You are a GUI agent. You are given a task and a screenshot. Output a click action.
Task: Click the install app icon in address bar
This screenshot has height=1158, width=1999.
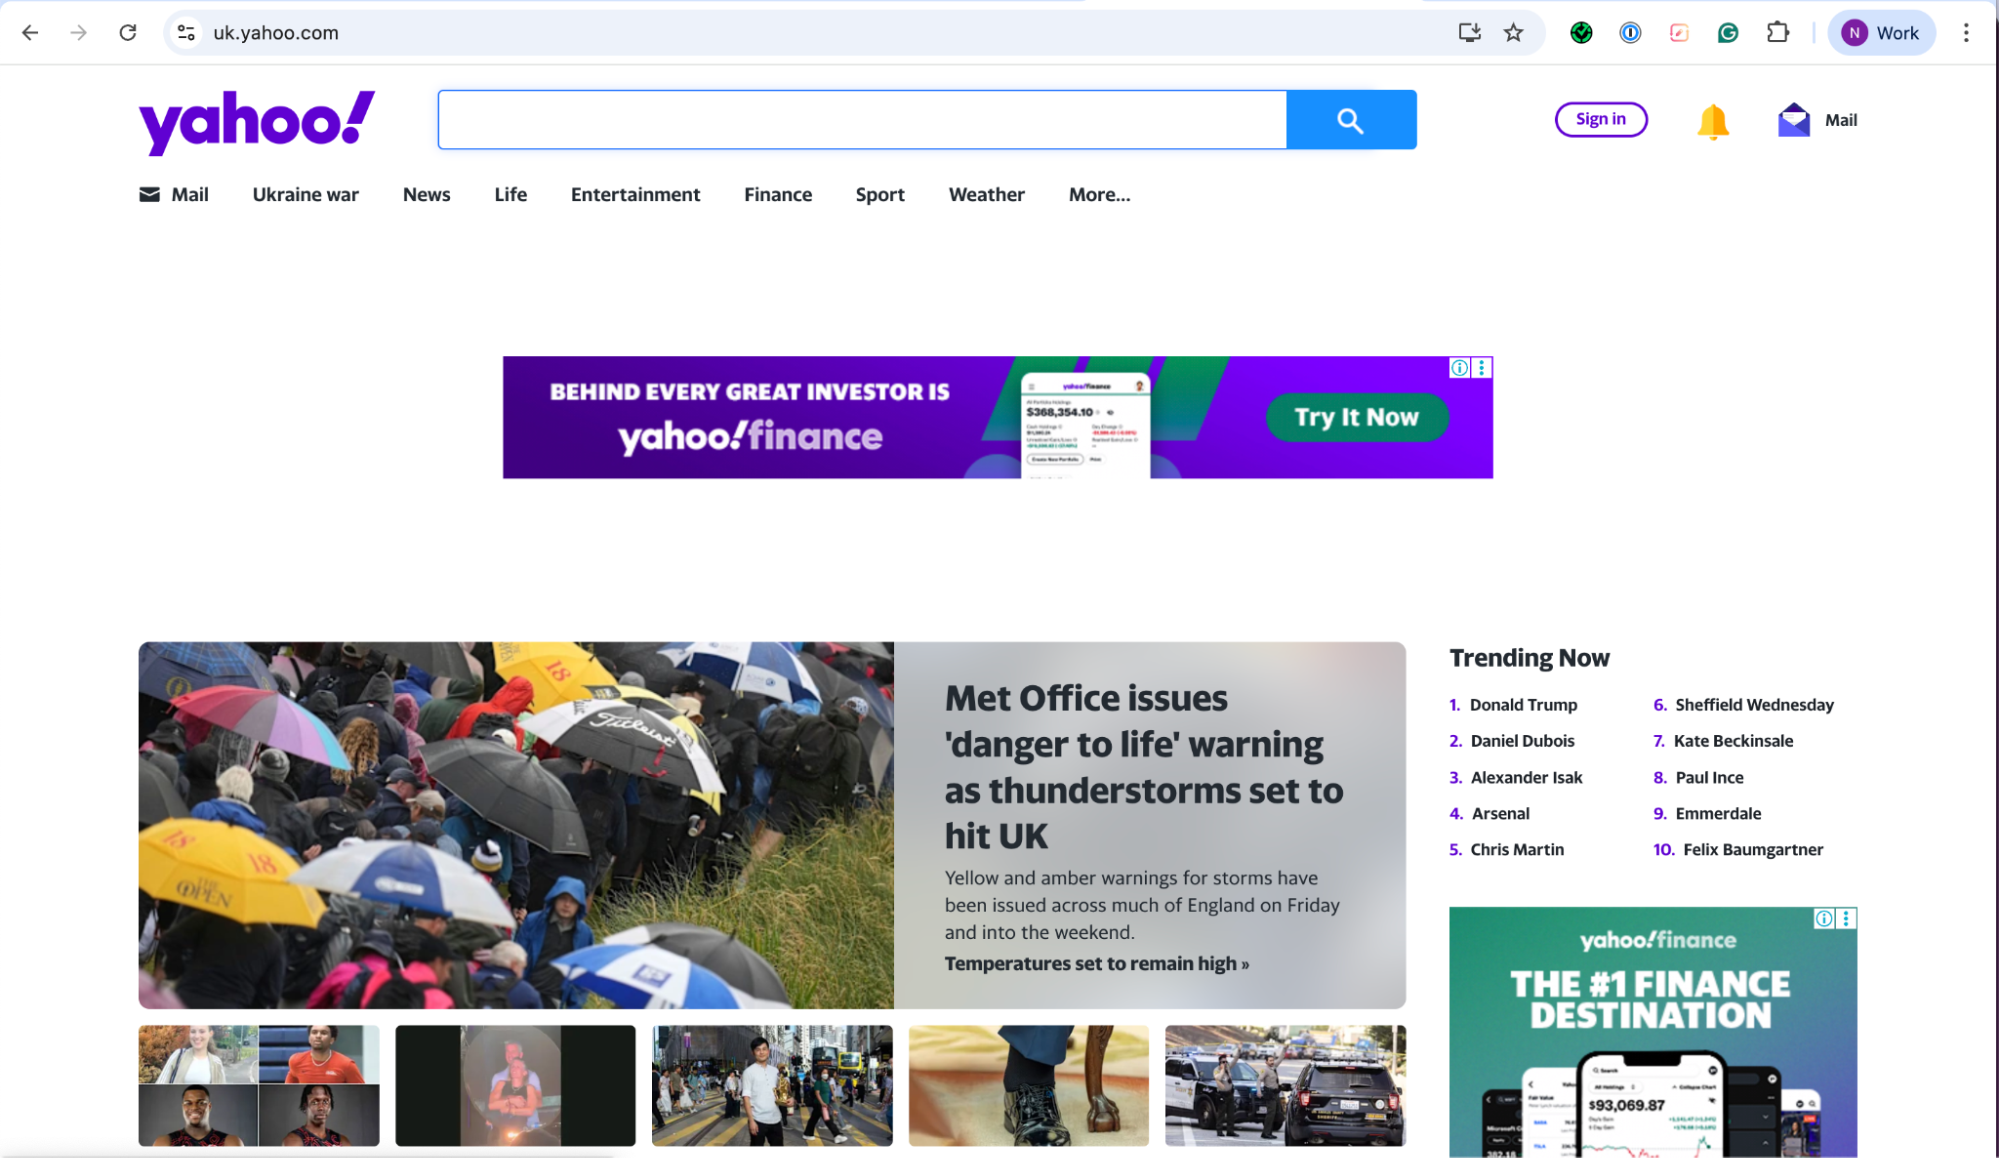1469,33
